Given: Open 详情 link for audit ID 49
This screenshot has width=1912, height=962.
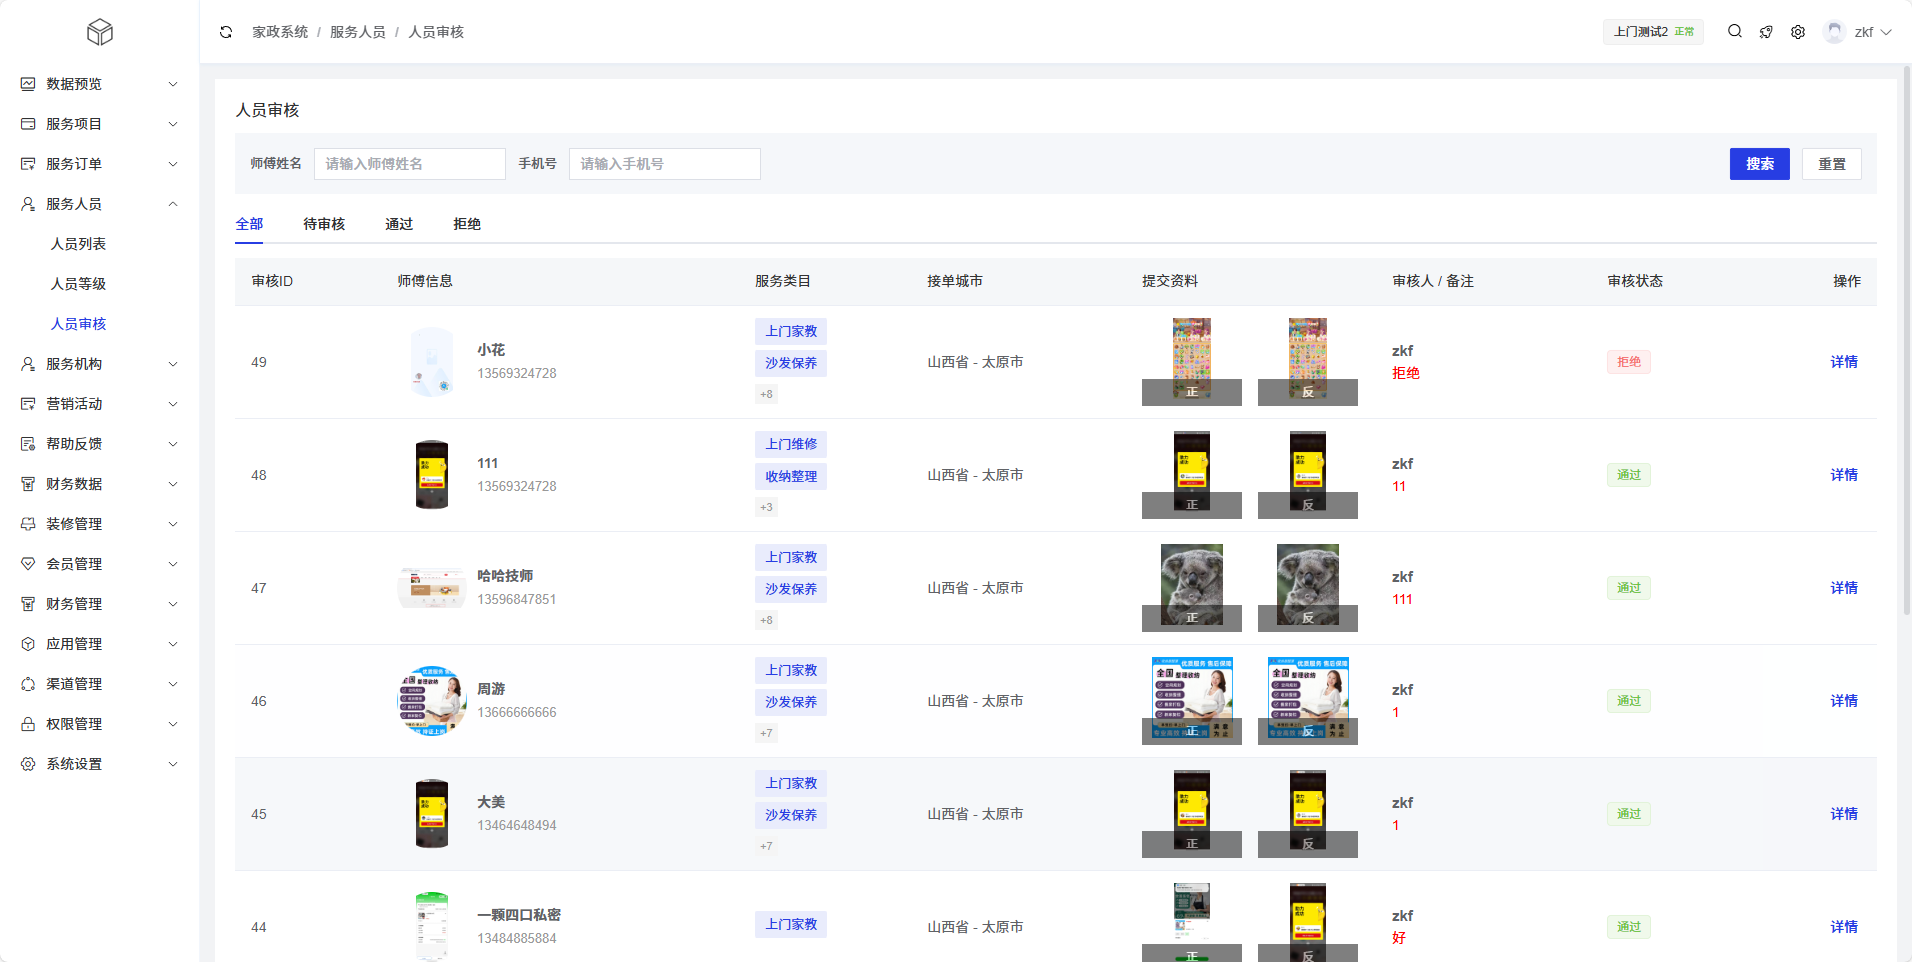Looking at the screenshot, I should pos(1843,362).
